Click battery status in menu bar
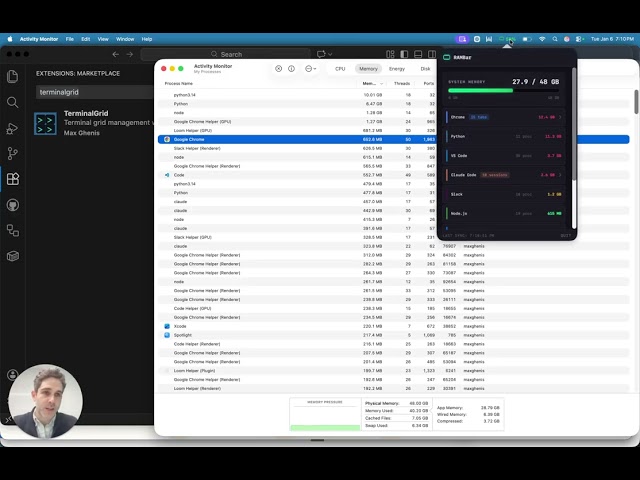This screenshot has width=640, height=480. point(527,39)
